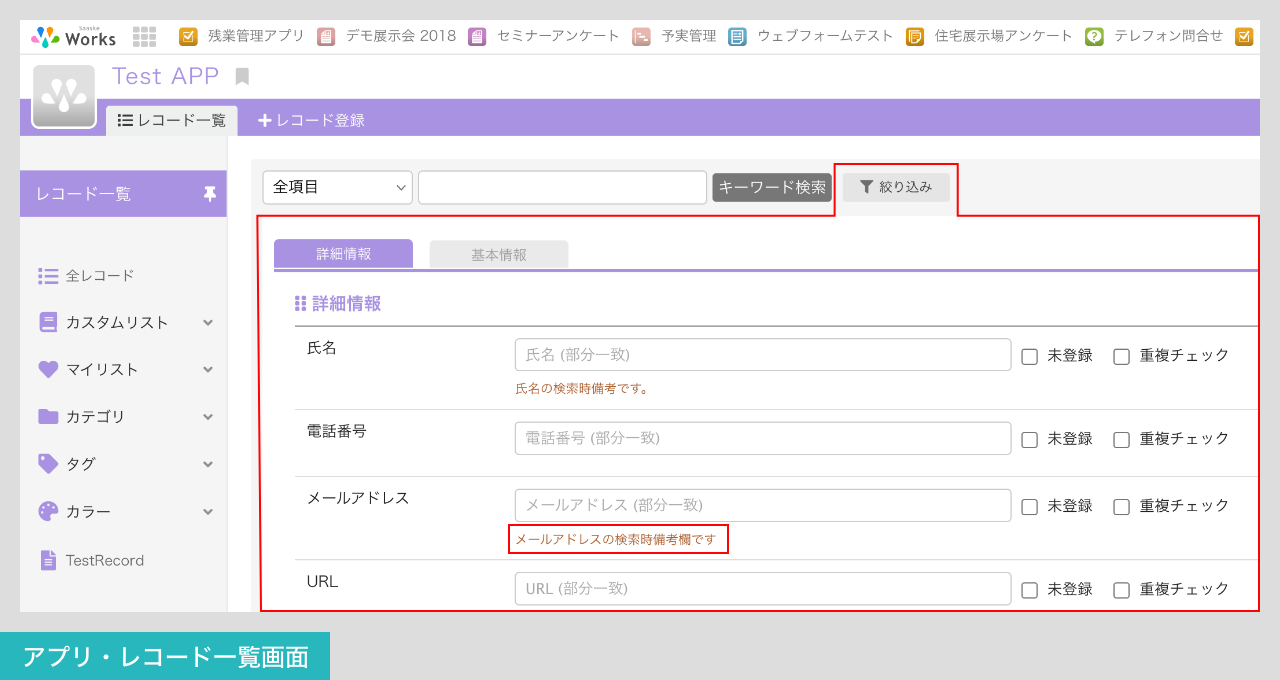The image size is (1280, 680).
Task: Click the 全レコード list icon
Action: point(48,275)
